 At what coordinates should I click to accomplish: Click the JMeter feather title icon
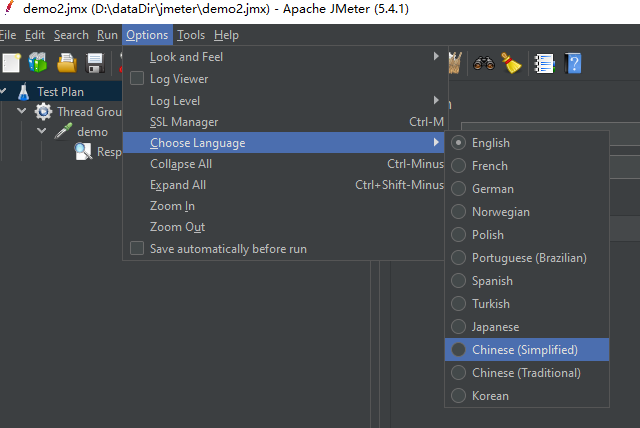point(9,8)
